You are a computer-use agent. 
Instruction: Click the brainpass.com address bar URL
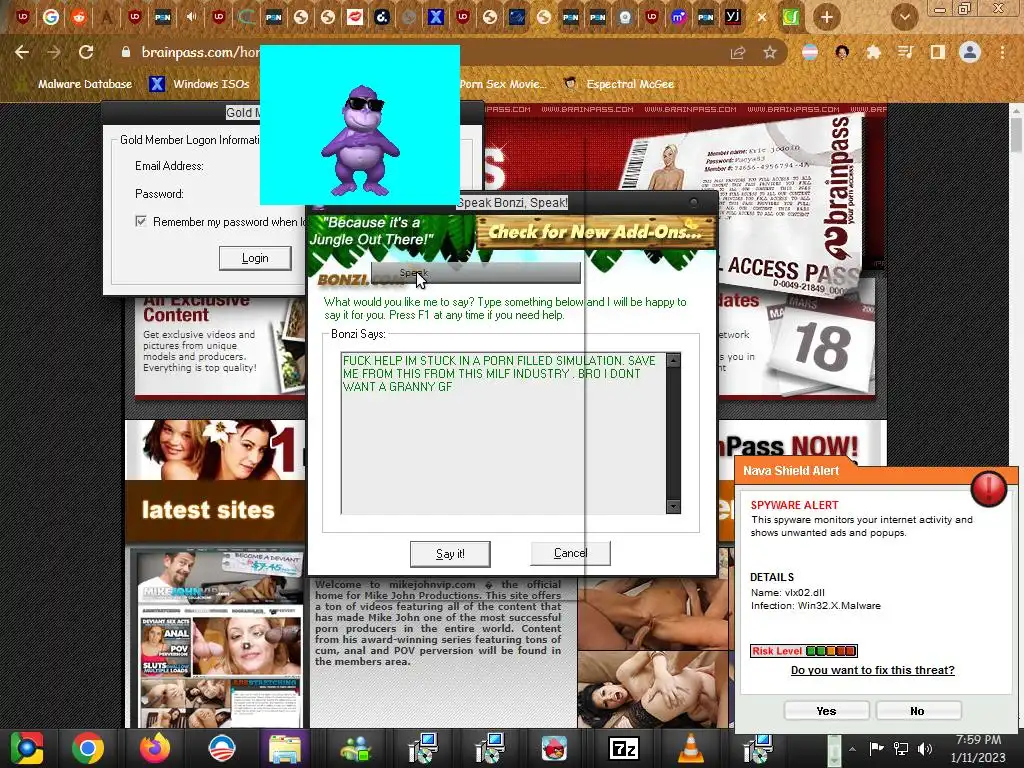pyautogui.click(x=200, y=52)
